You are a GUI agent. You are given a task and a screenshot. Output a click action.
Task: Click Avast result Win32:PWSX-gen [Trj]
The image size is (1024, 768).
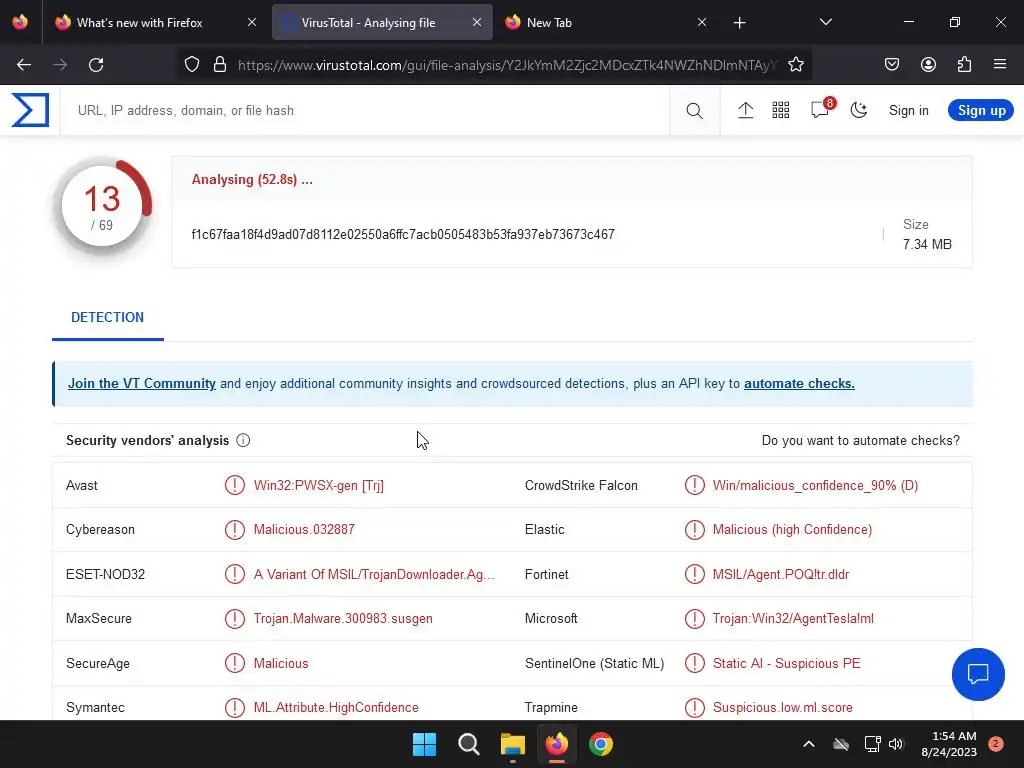point(319,485)
